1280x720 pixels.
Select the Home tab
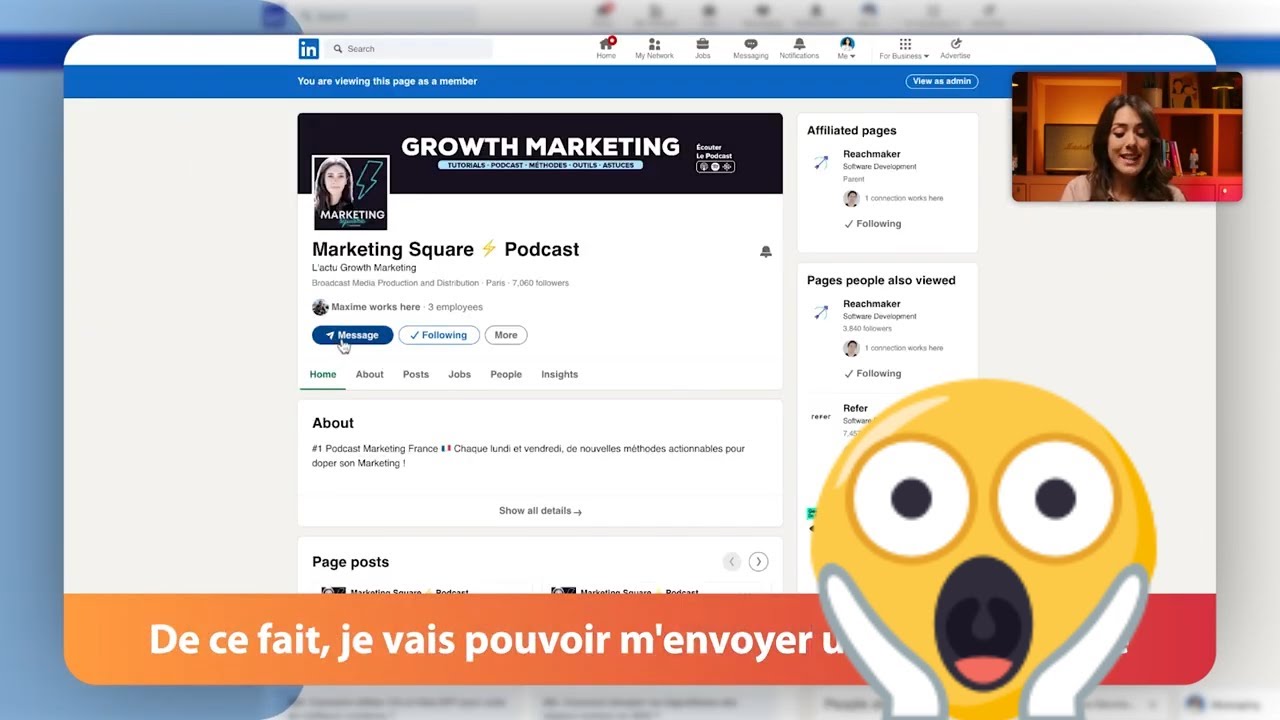point(322,374)
